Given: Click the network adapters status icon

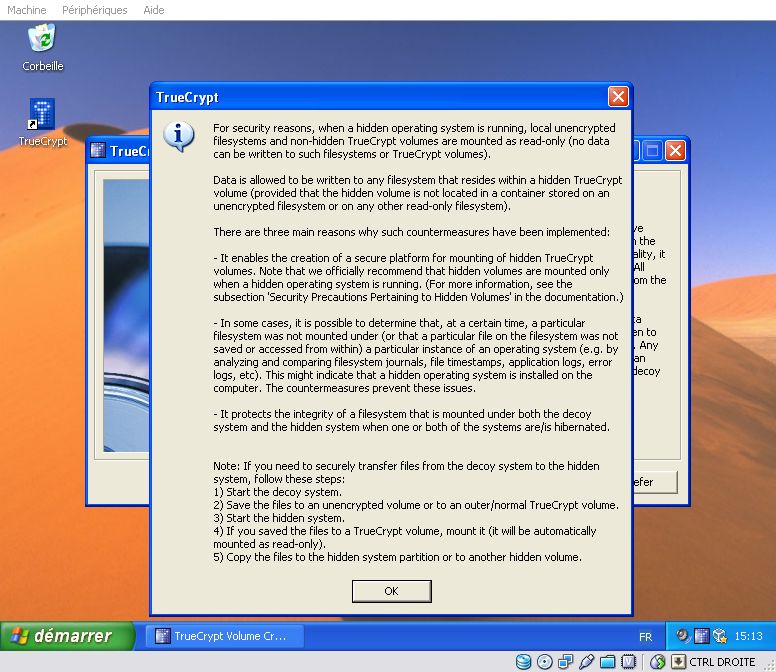Looking at the screenshot, I should [x=566, y=662].
